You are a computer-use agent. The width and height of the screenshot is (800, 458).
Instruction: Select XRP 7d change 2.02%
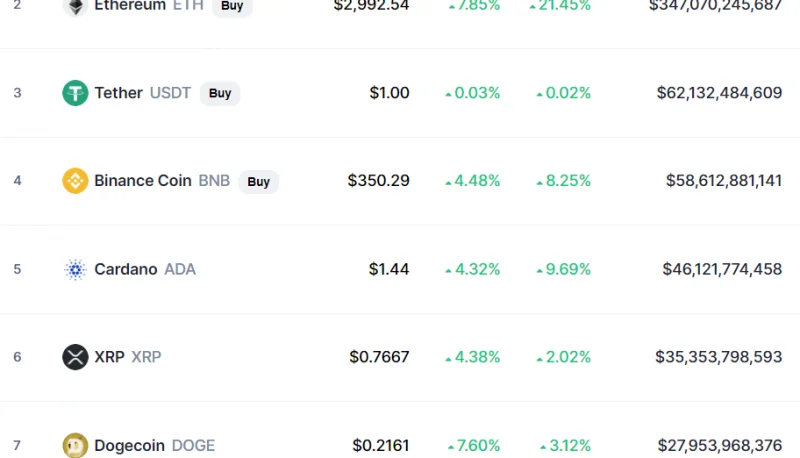pos(564,357)
